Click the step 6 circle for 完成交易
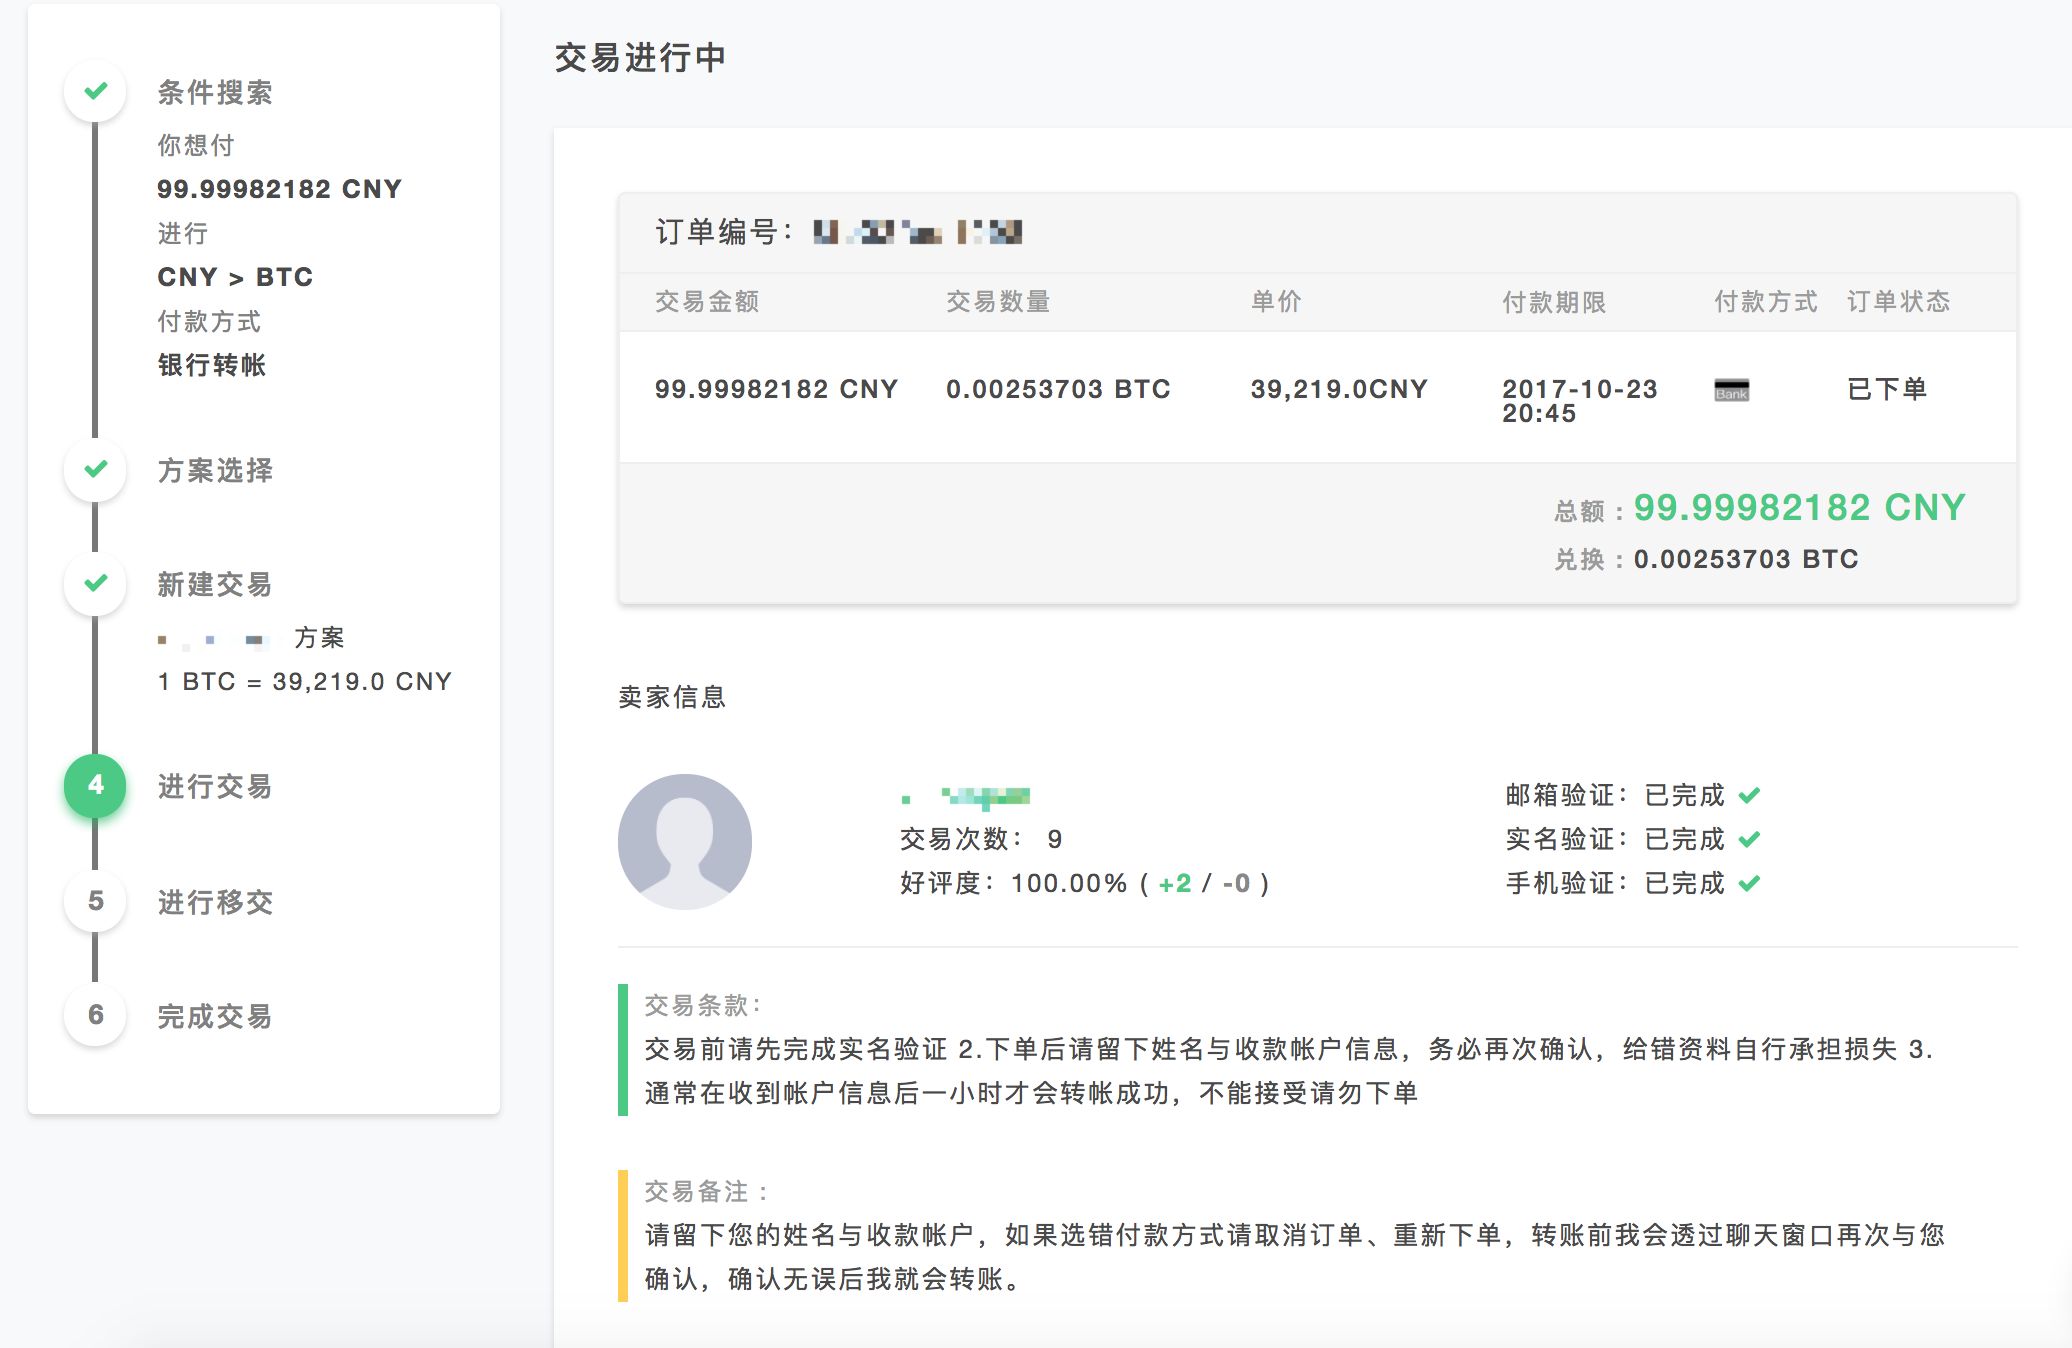 coord(95,1015)
